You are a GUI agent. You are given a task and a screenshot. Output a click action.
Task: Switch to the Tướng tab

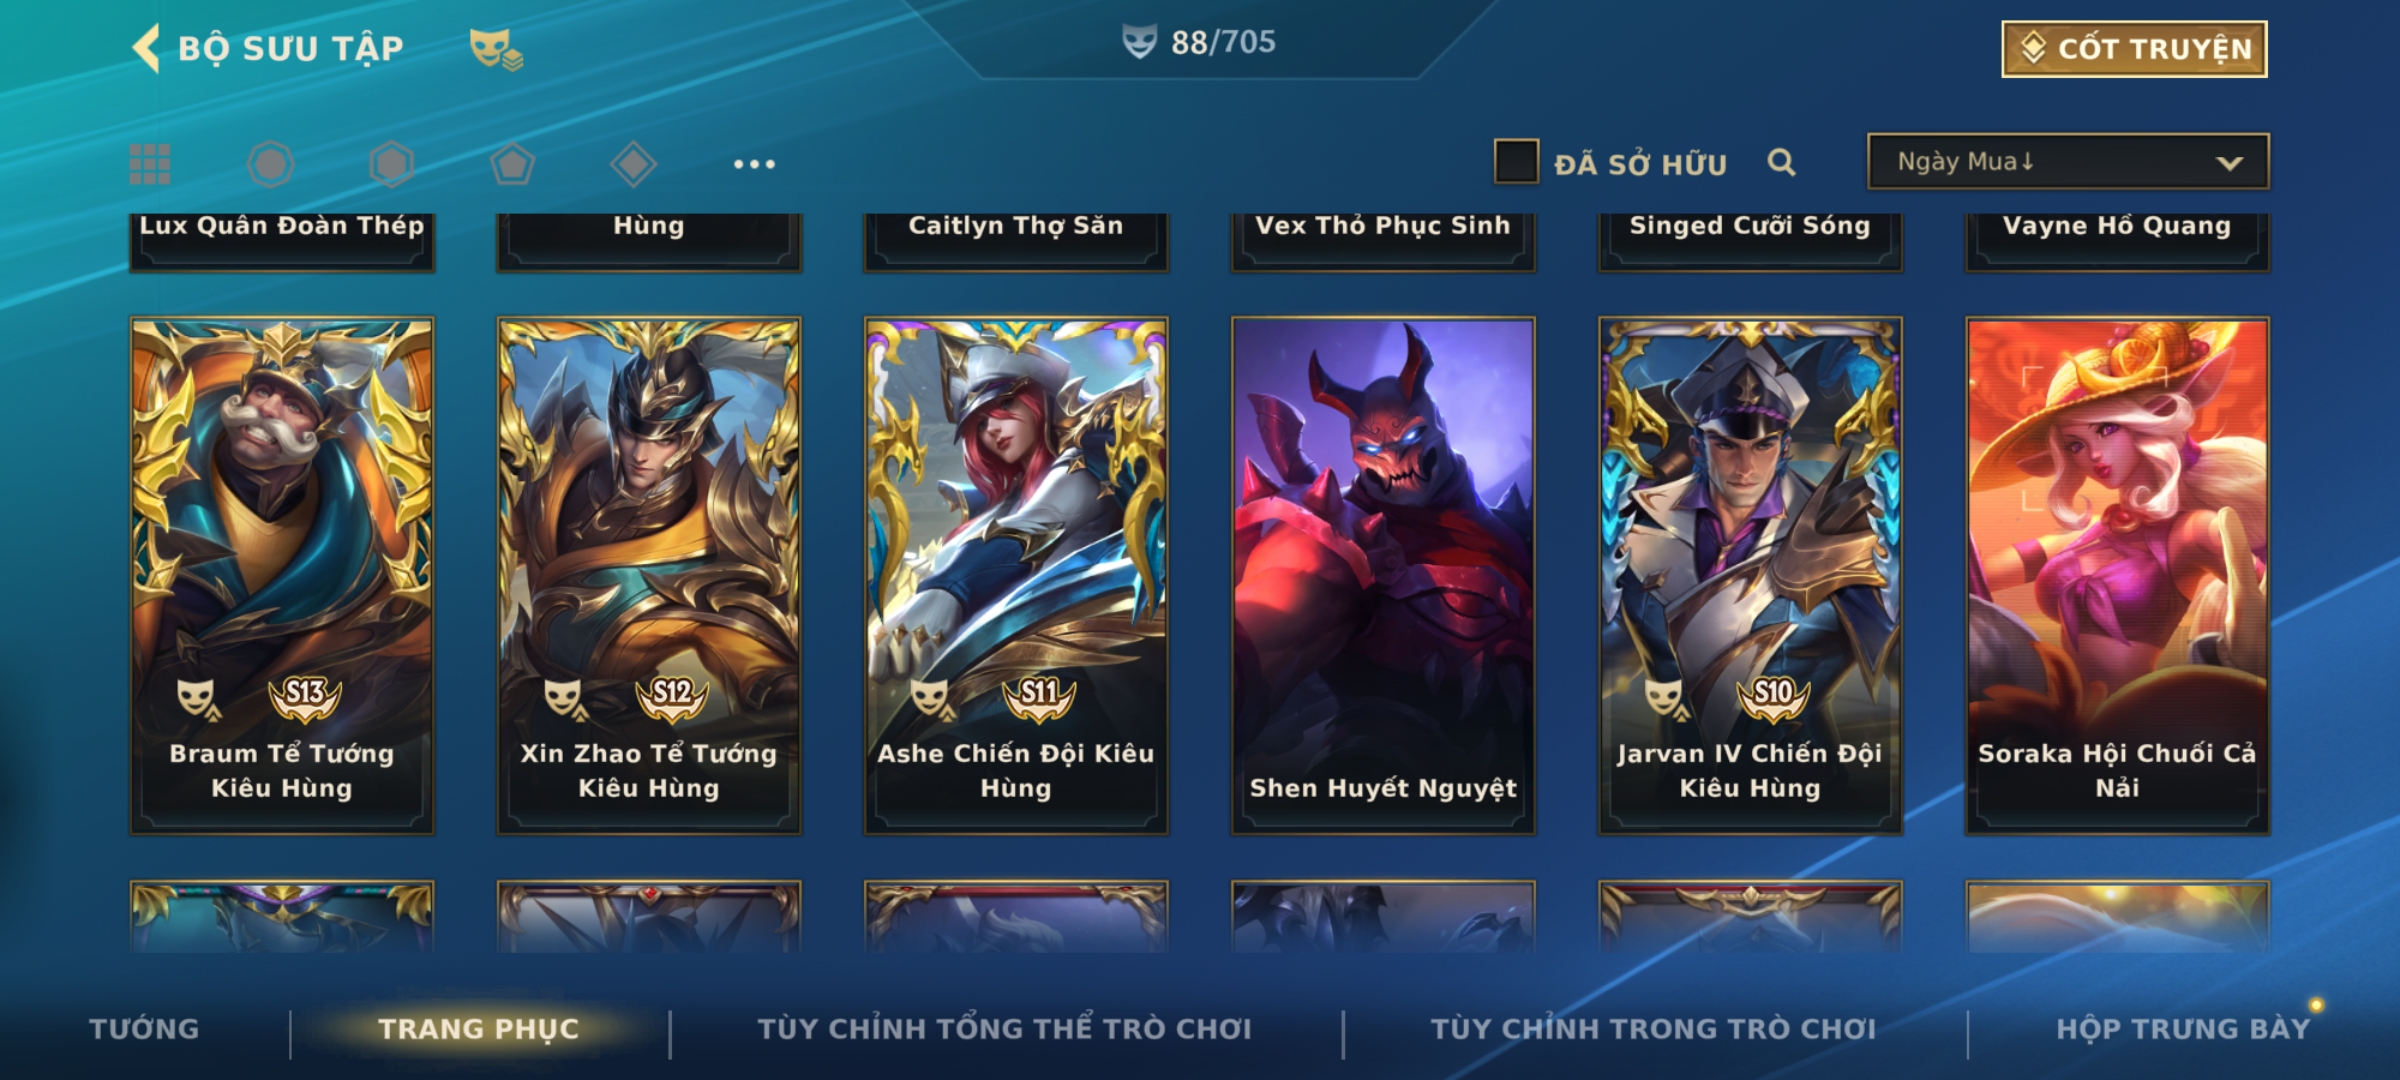tap(144, 1029)
